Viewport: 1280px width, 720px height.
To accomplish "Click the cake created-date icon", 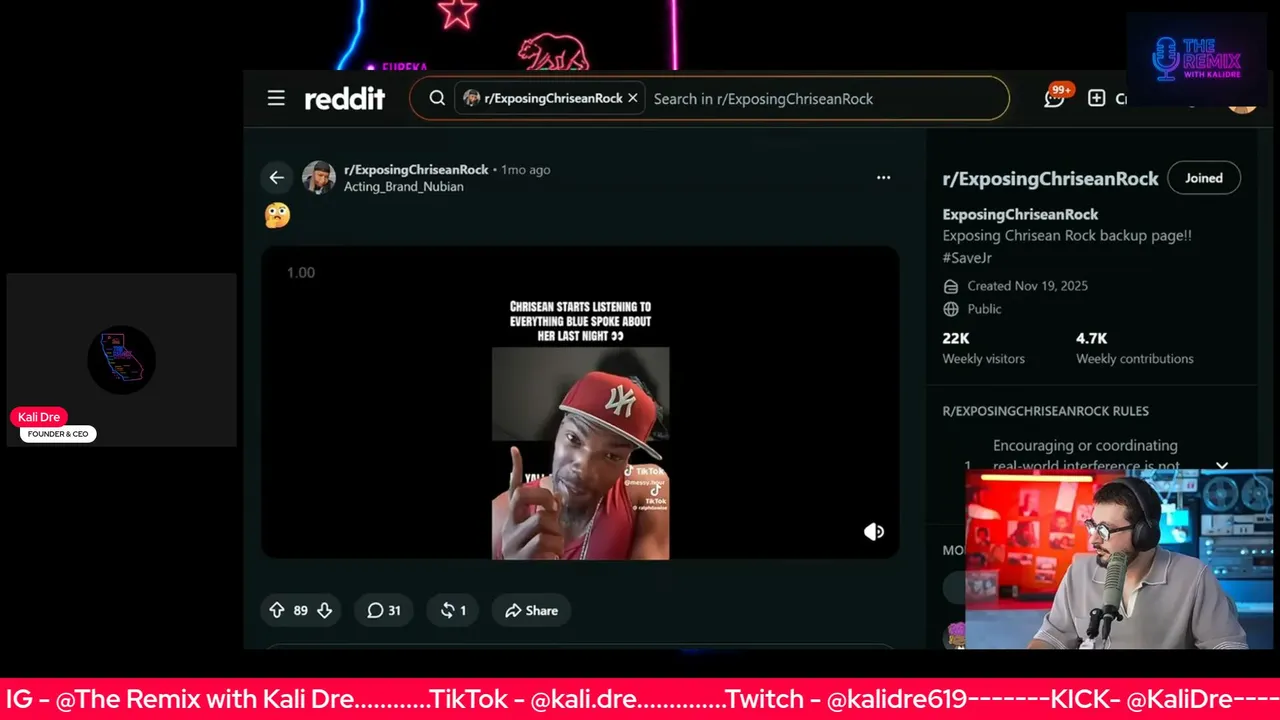I will click(x=951, y=286).
